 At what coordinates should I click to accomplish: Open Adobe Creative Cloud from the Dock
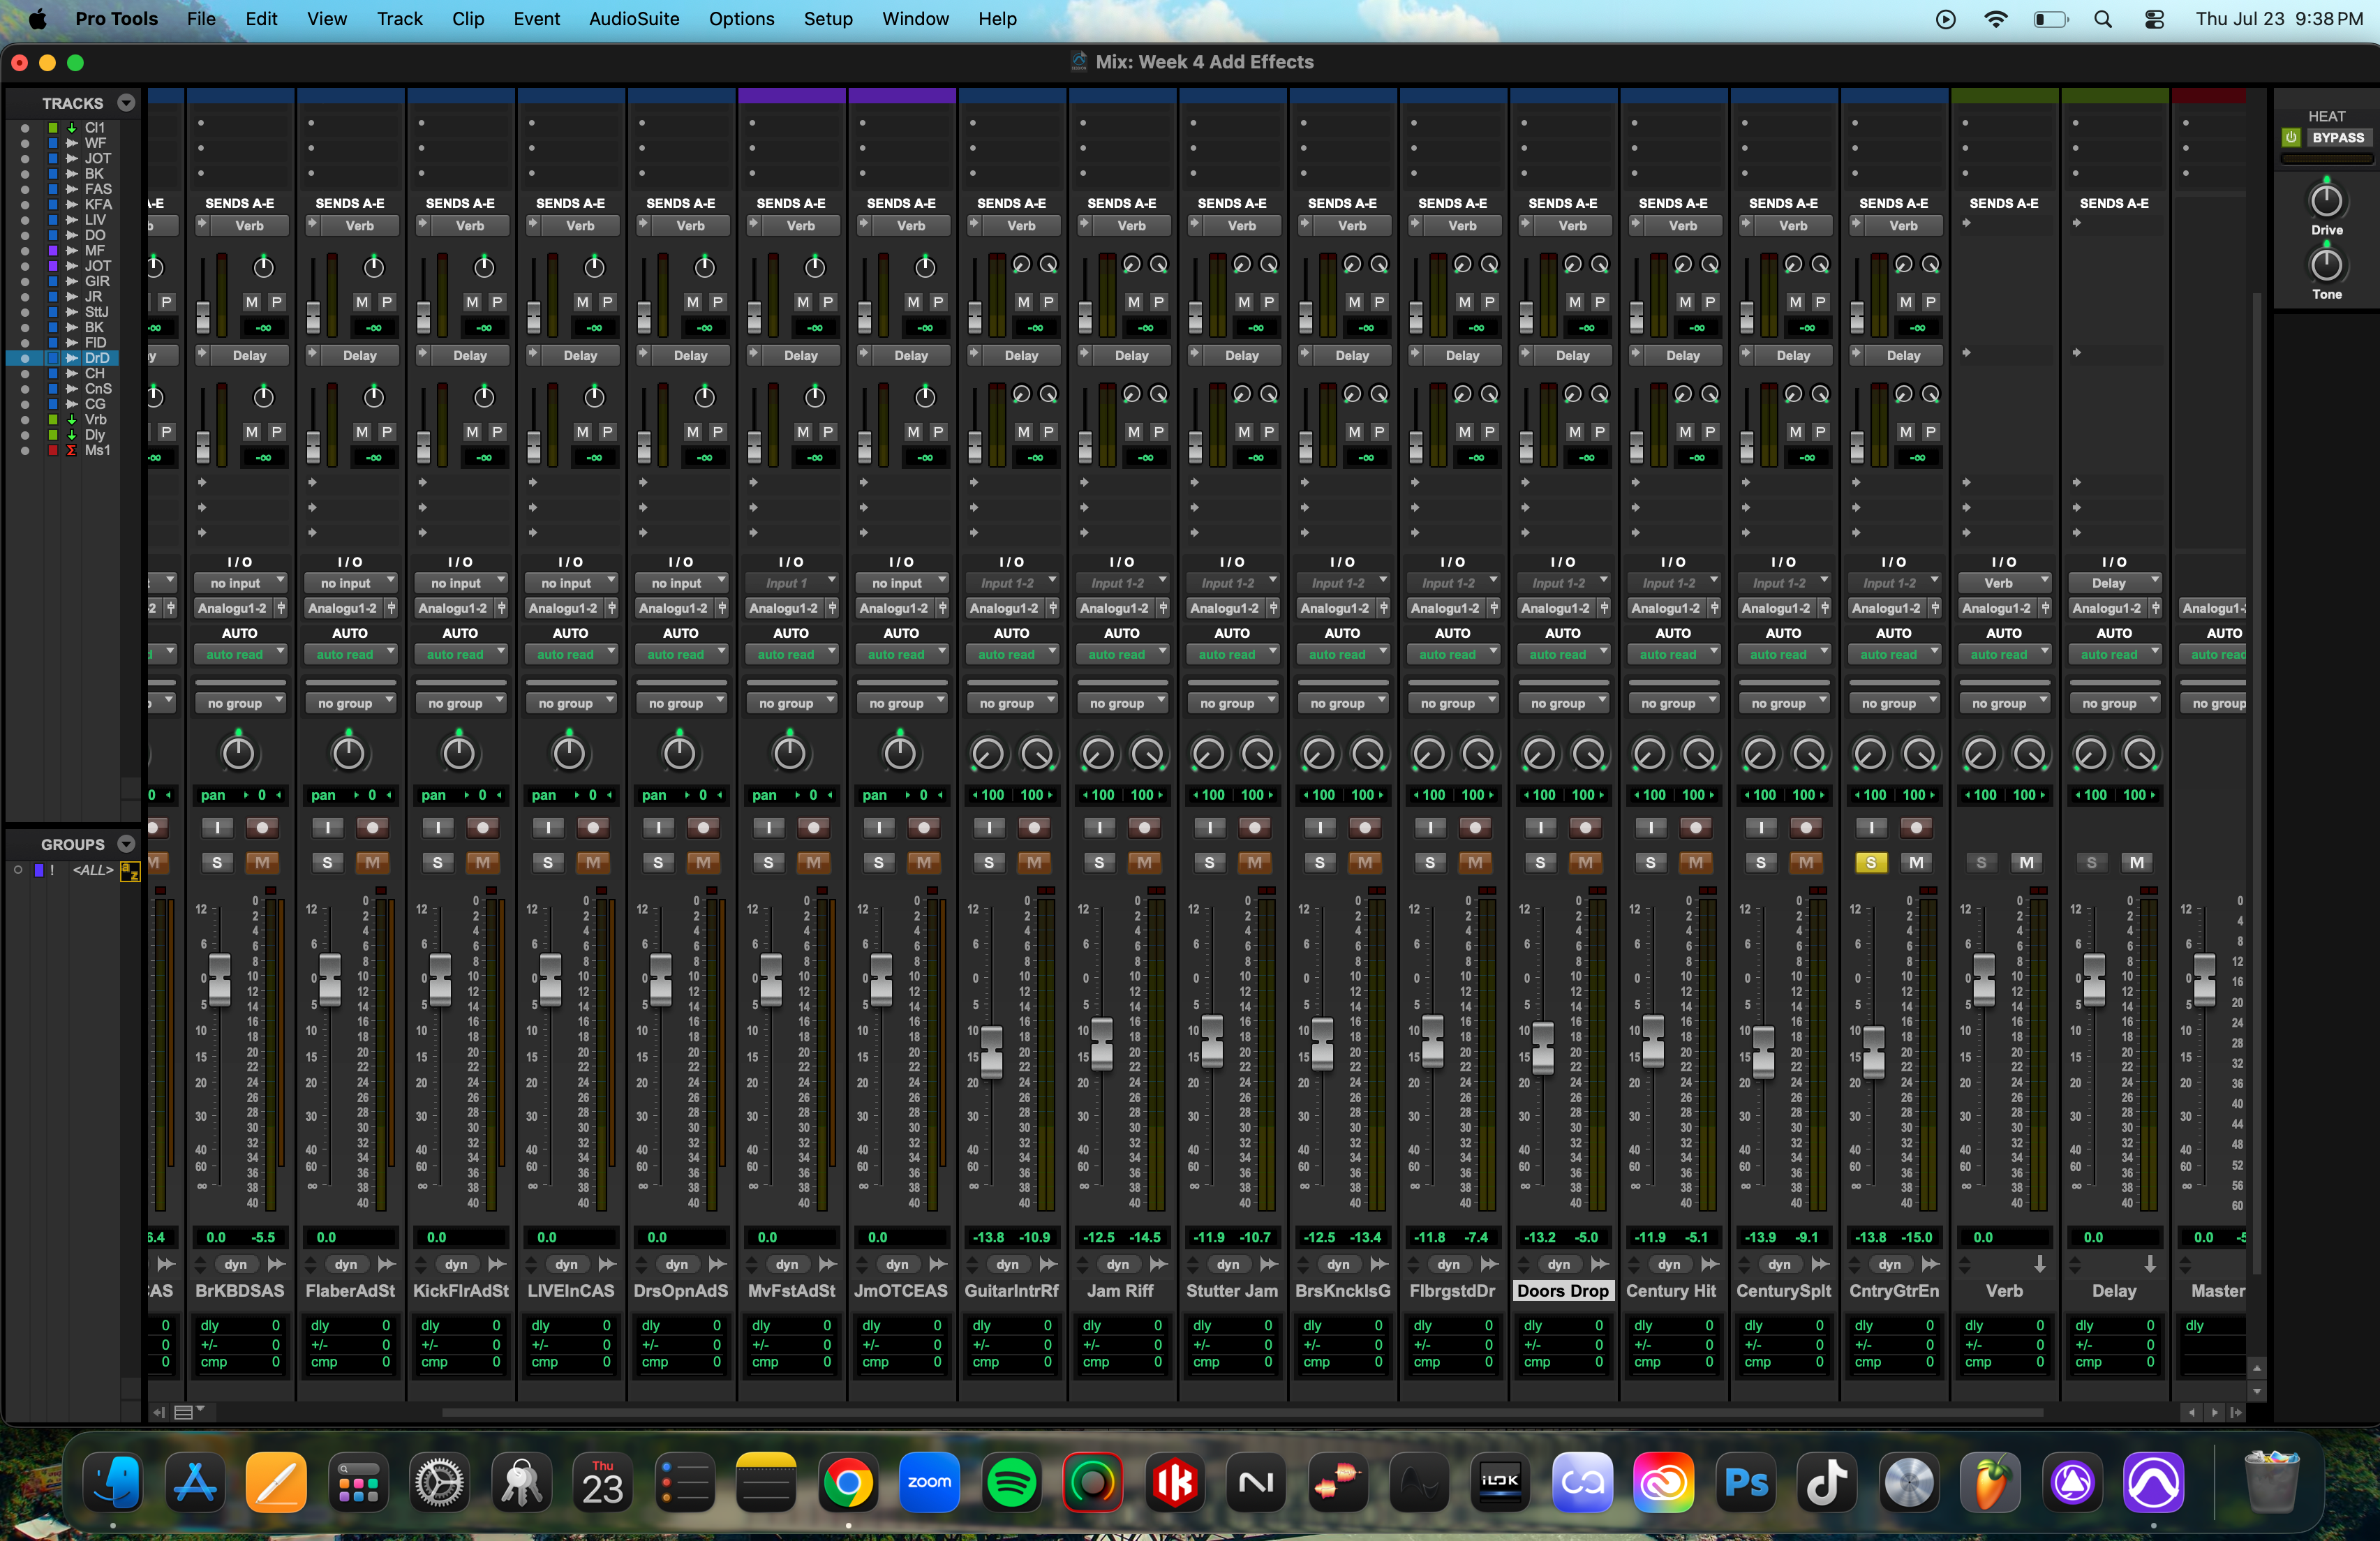[1664, 1483]
